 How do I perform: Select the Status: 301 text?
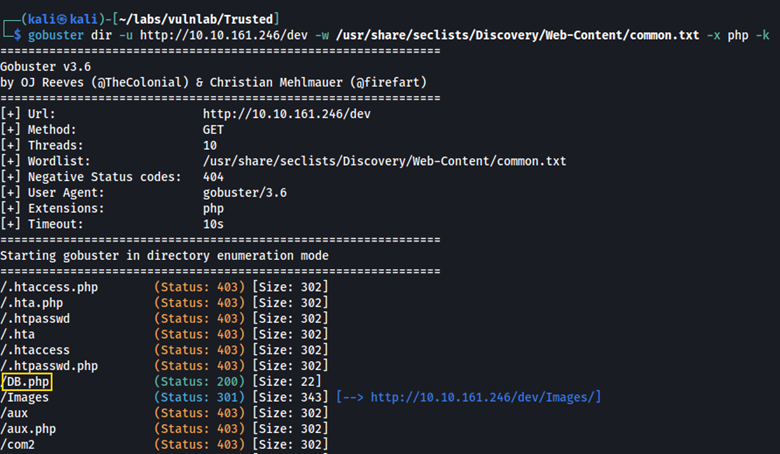coord(199,397)
